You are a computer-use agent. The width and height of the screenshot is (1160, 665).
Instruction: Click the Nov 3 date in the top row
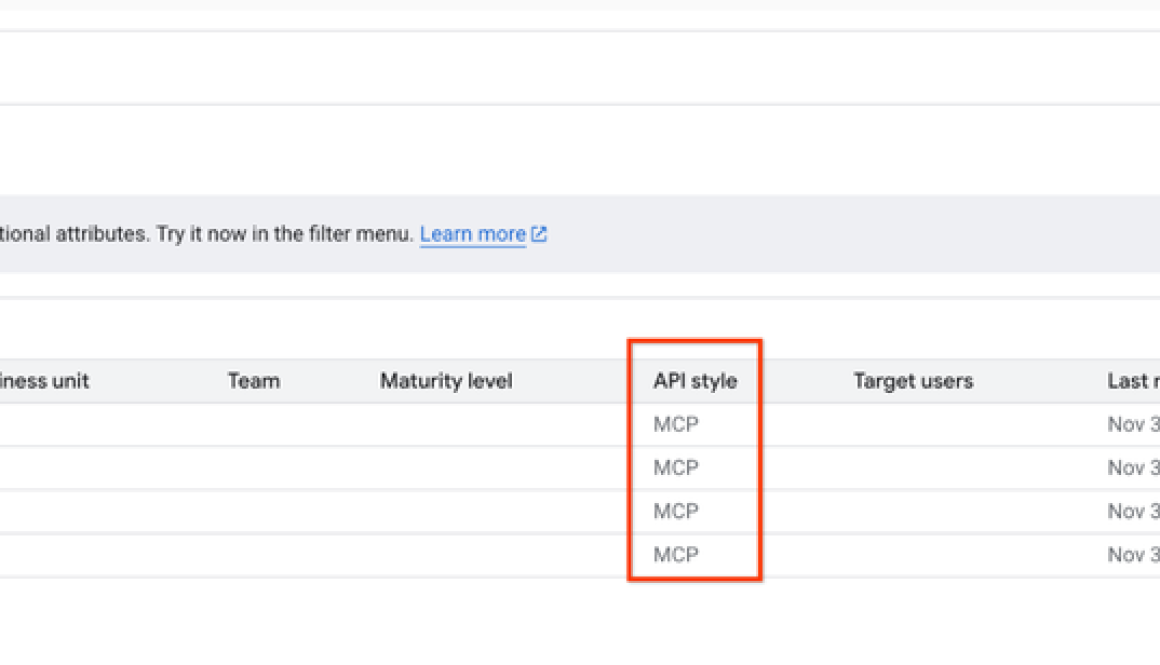(1135, 424)
